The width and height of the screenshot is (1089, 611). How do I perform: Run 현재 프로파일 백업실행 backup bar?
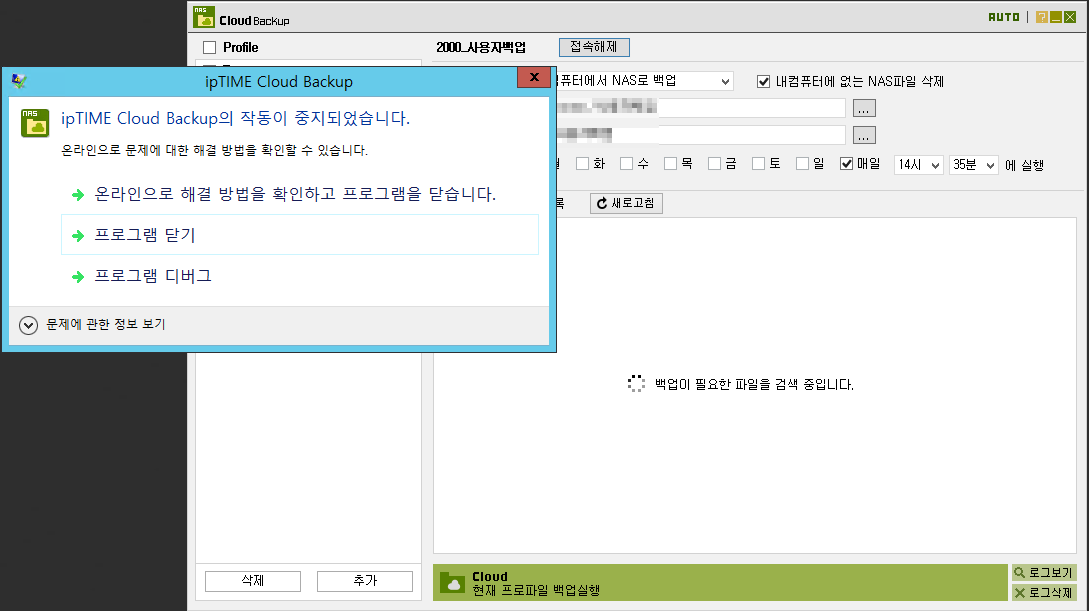[x=720, y=583]
